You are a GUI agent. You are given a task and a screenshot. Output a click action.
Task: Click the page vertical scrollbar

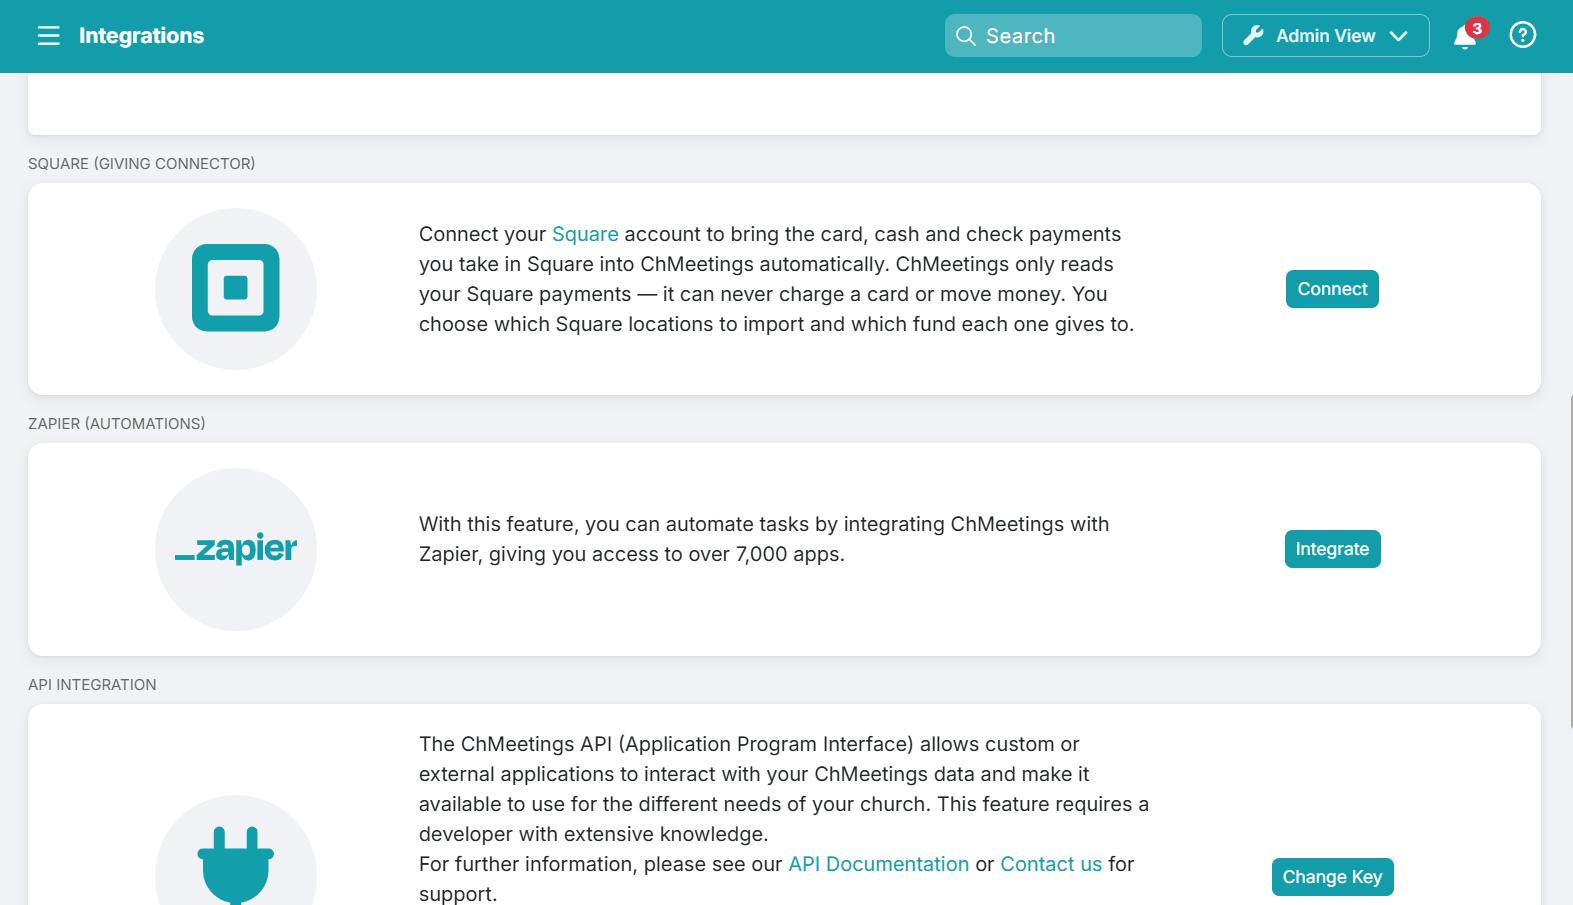1570,560
